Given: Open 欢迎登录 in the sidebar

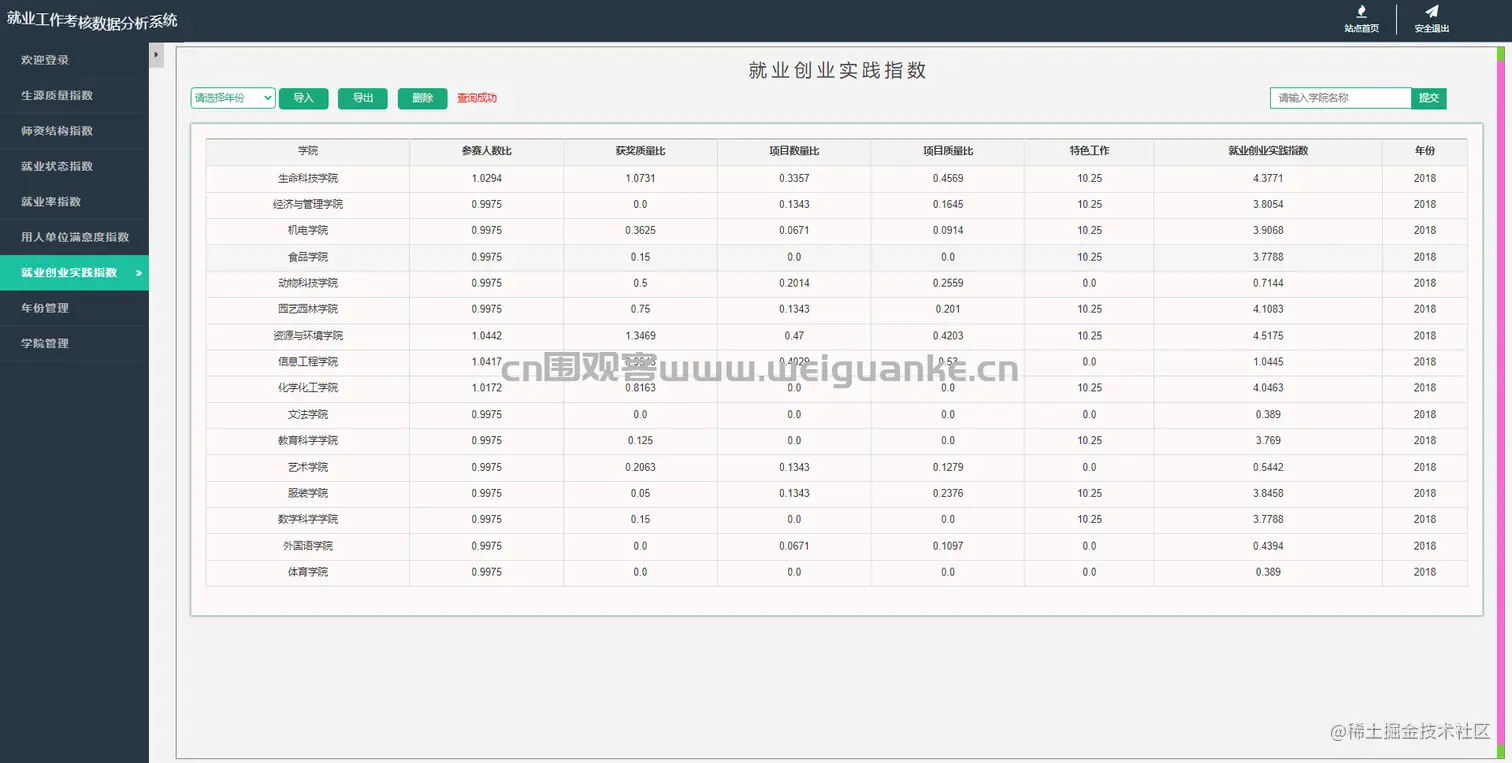Looking at the screenshot, I should [74, 60].
